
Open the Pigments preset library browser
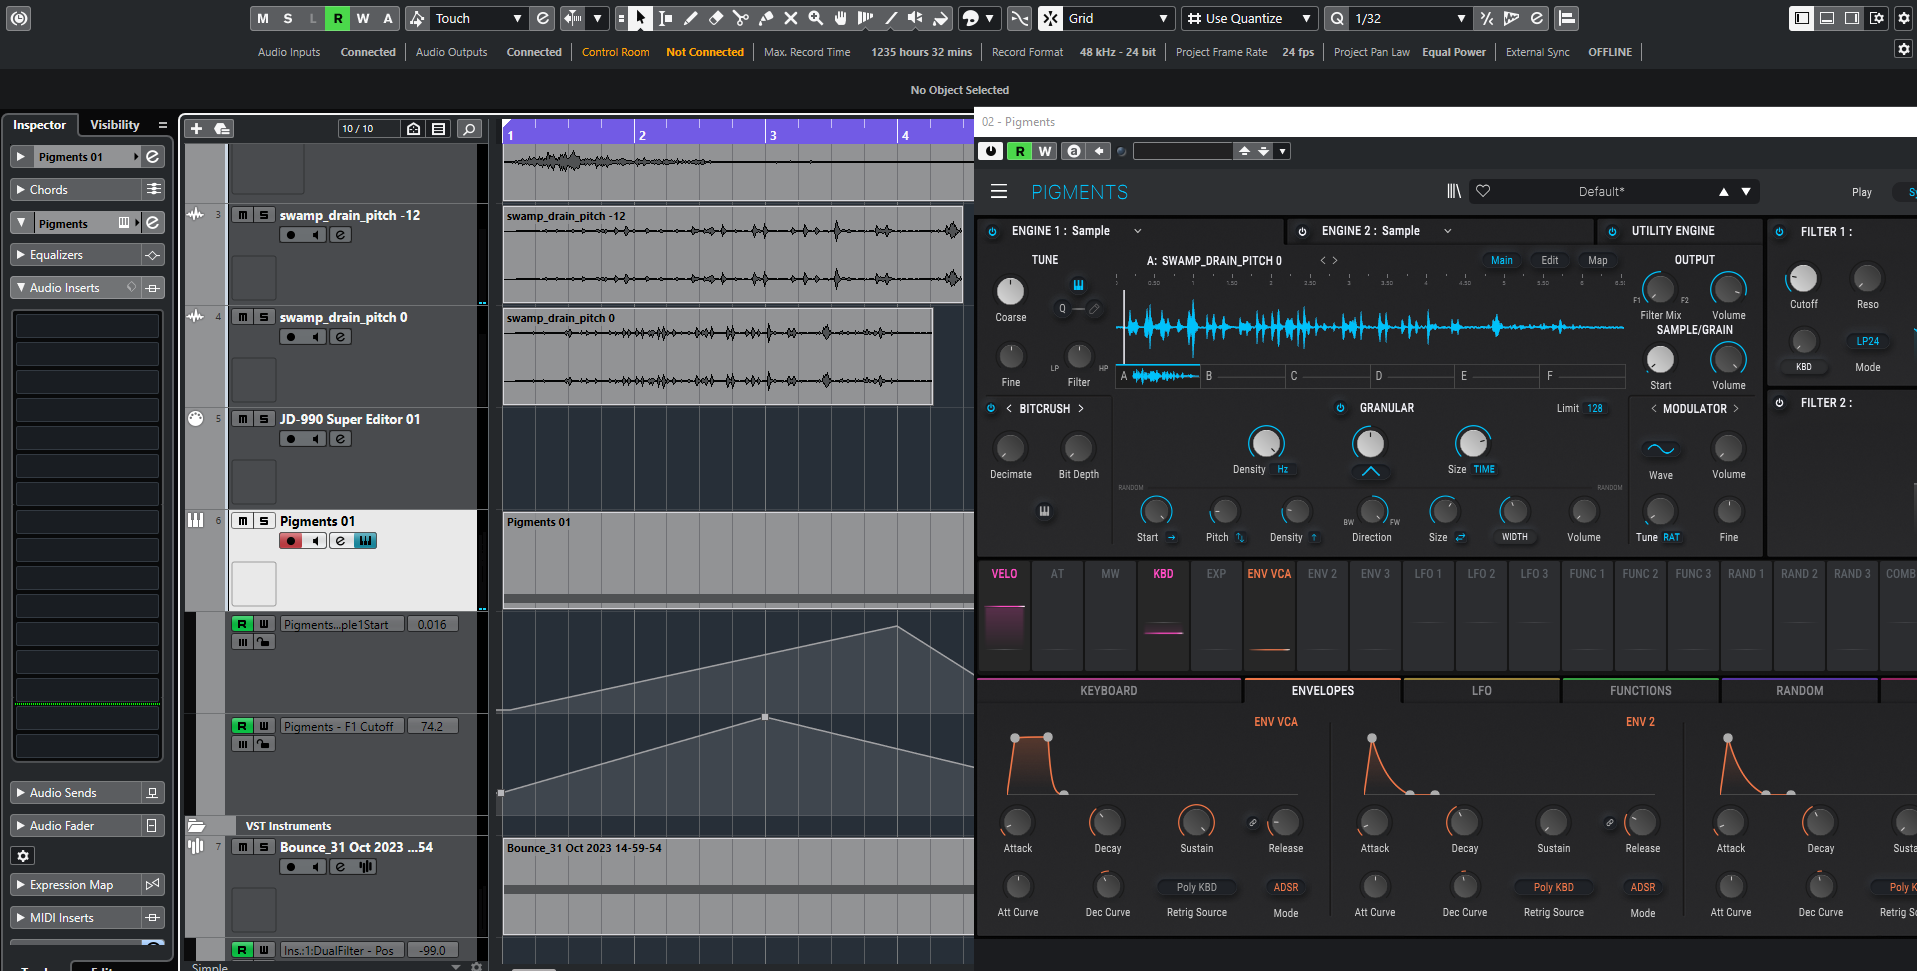coord(1454,191)
